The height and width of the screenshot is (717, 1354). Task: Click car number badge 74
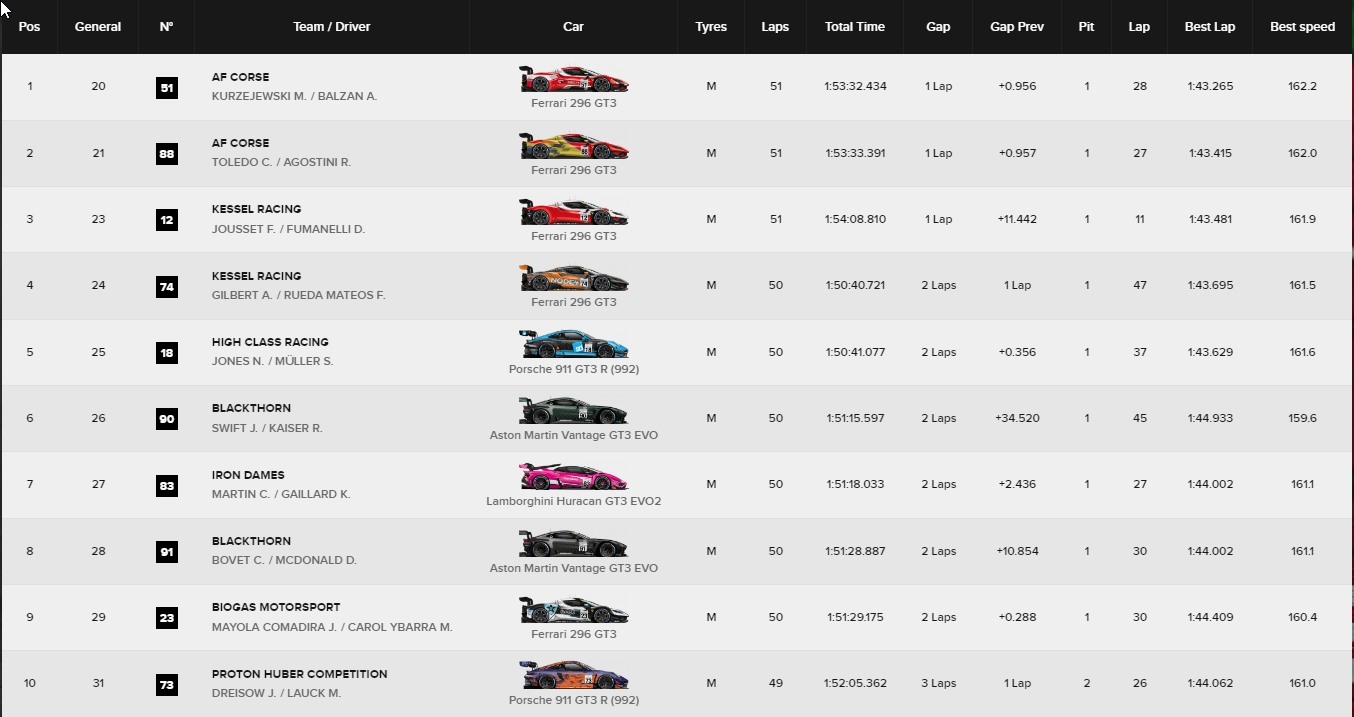(x=167, y=286)
